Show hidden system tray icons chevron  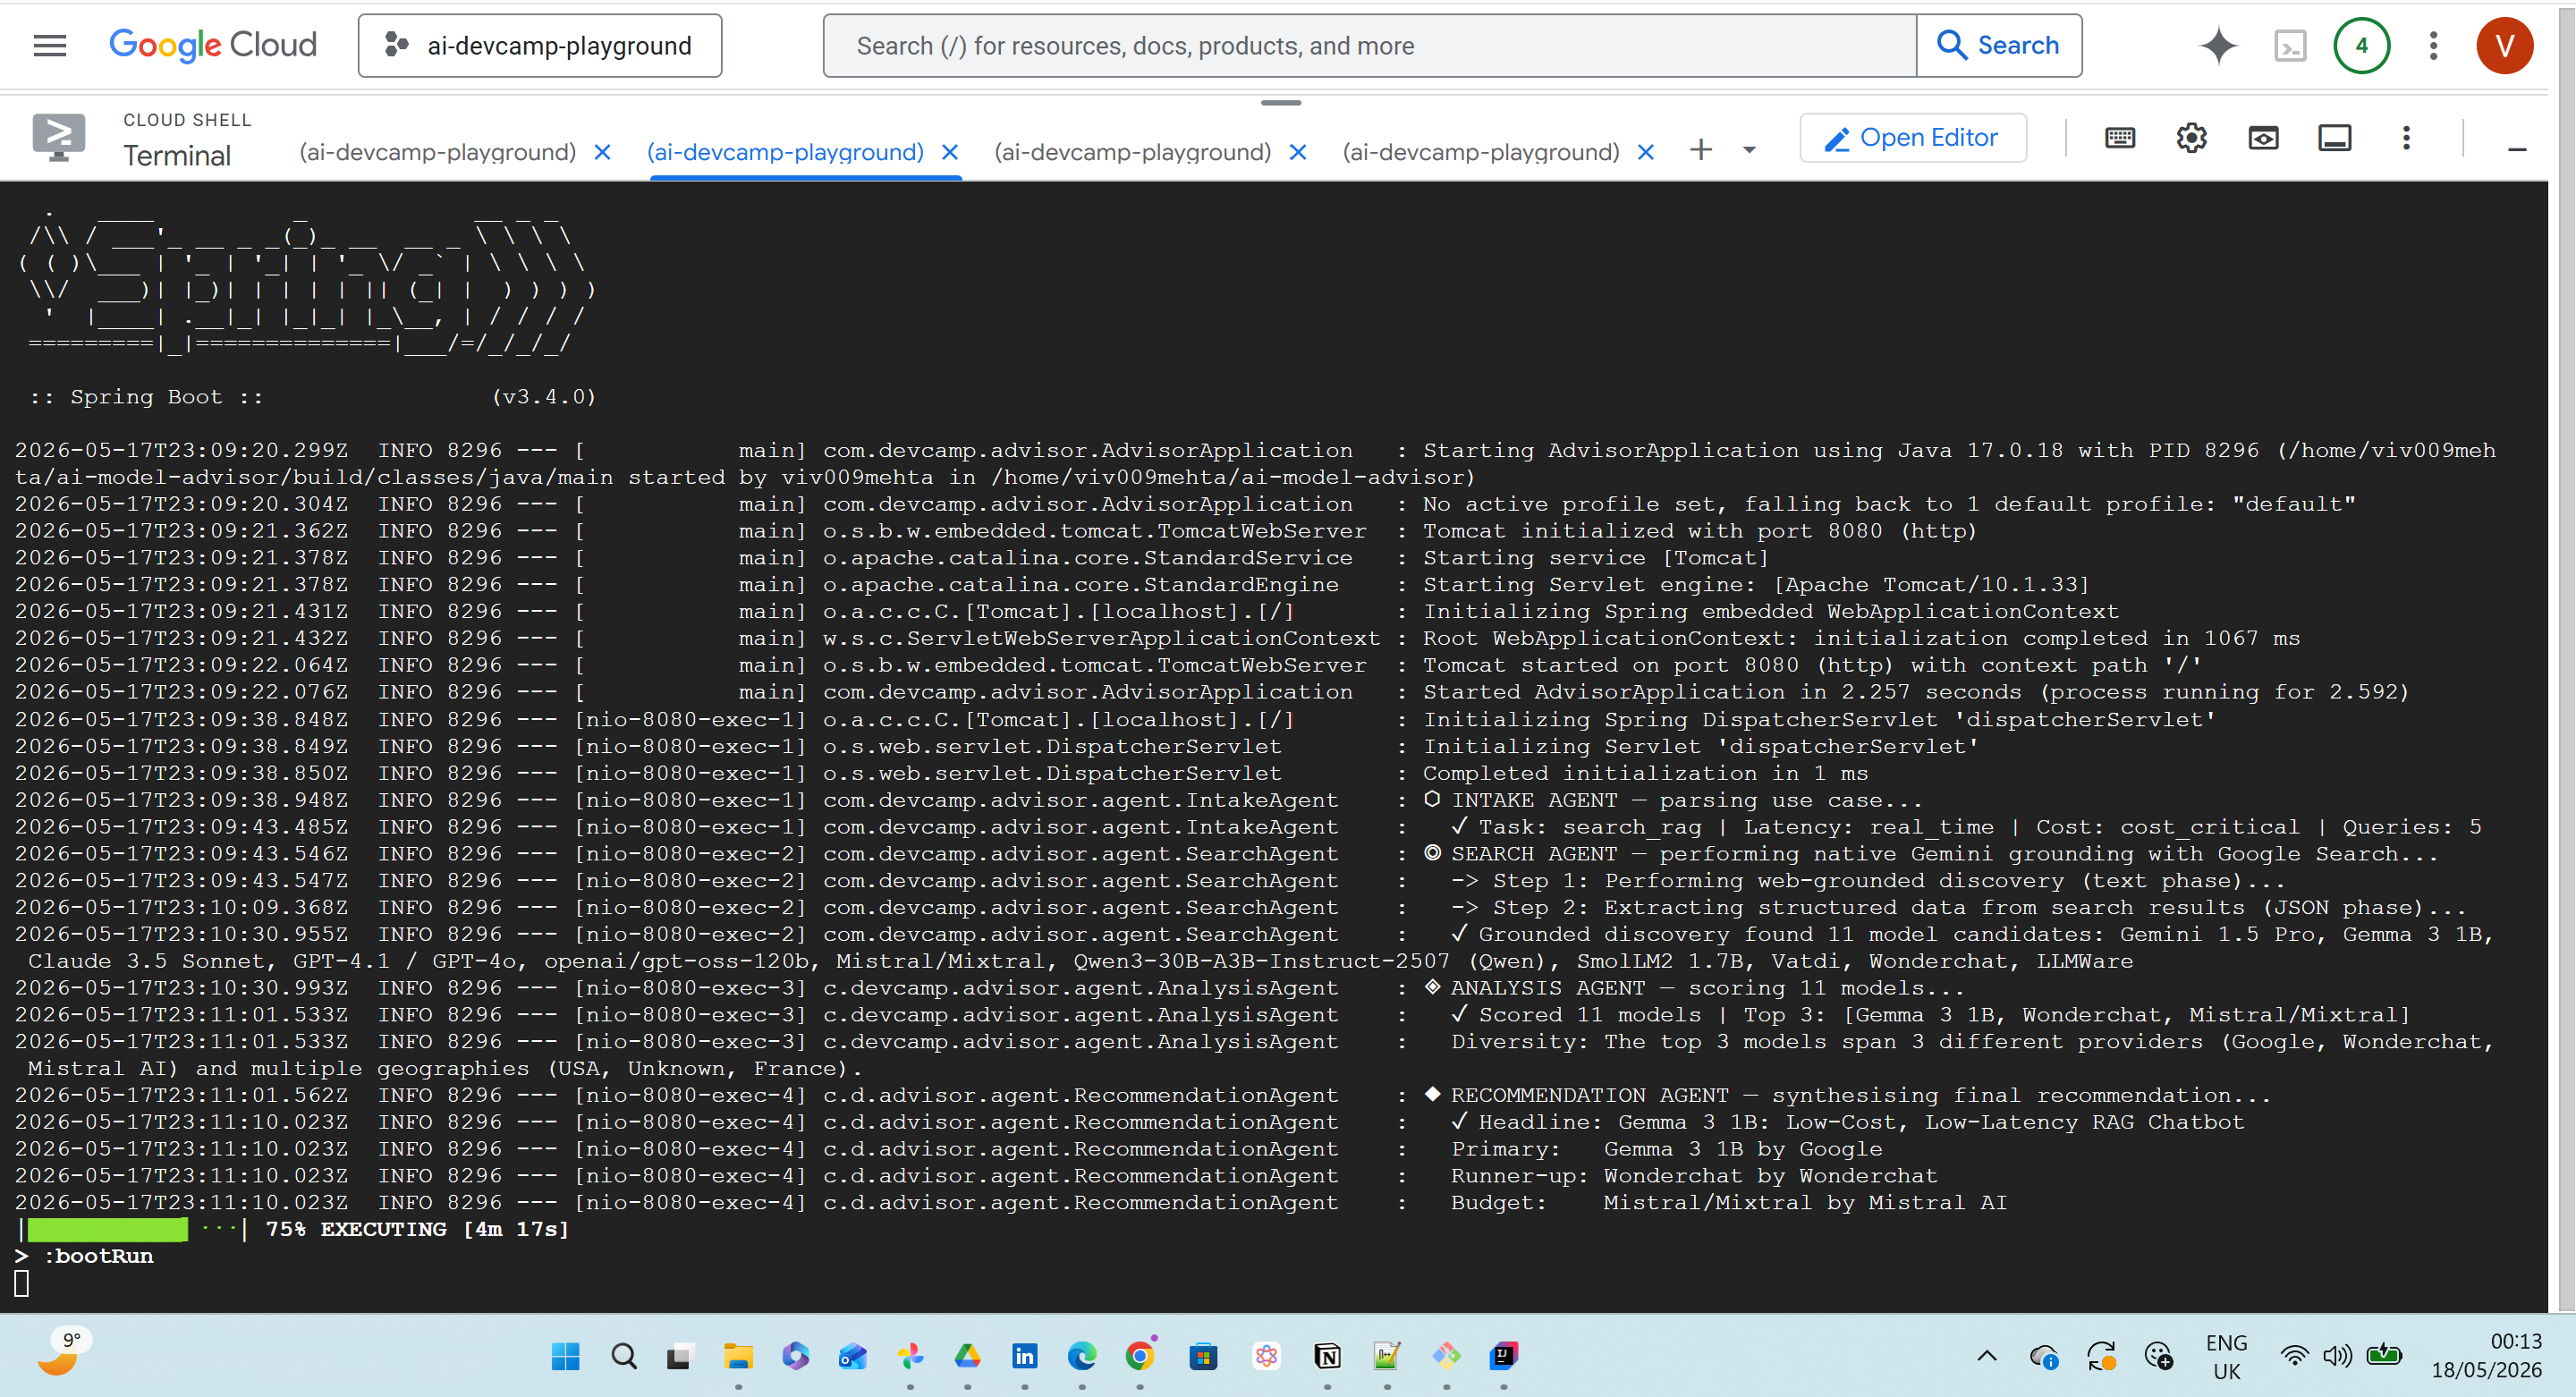(x=1987, y=1356)
